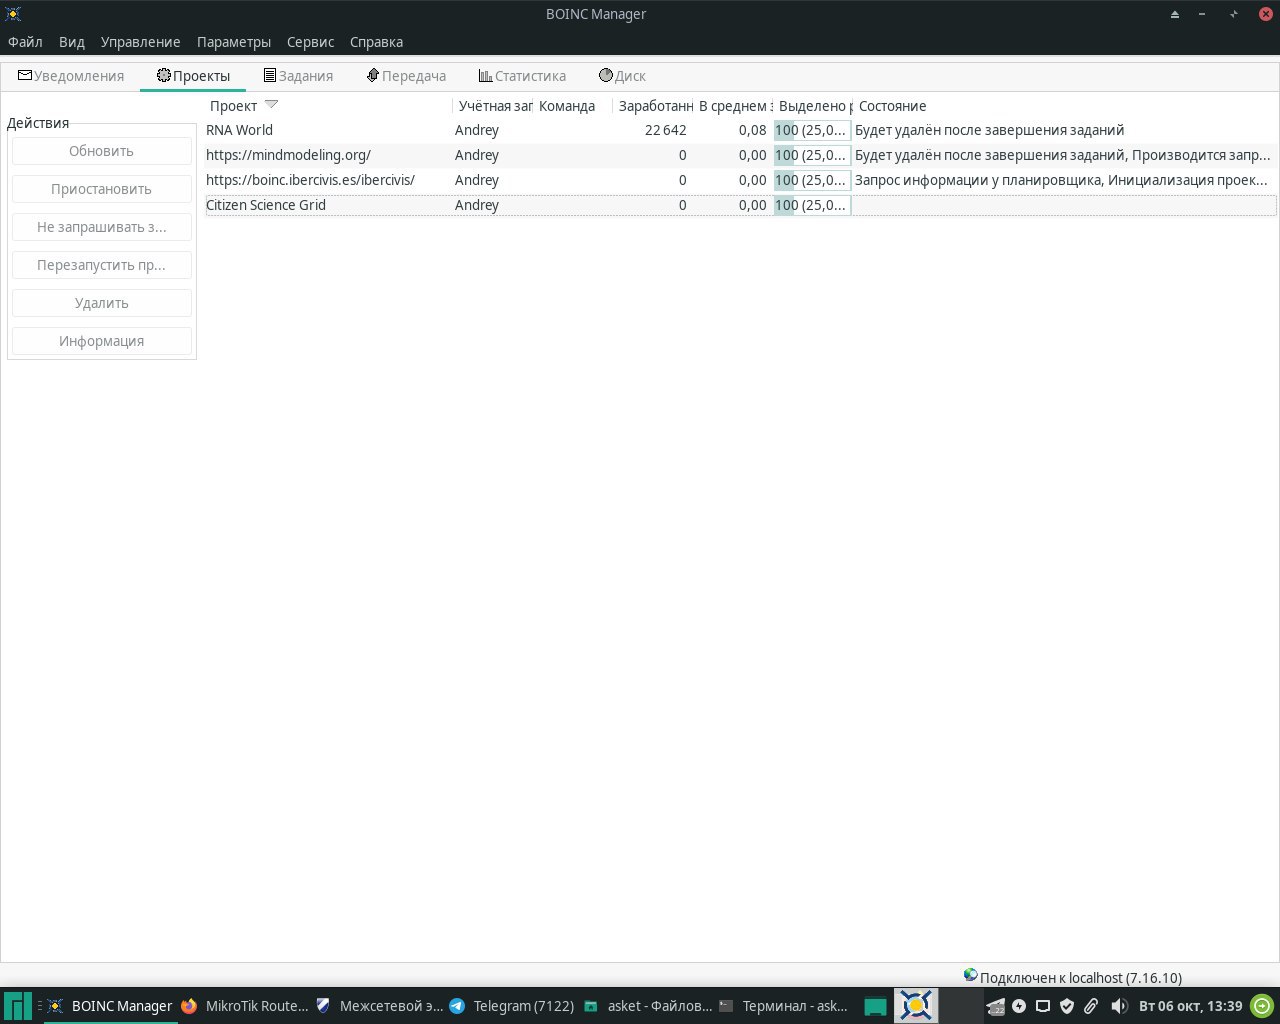1280x1024 pixels.
Task: Click the Перезапустить пр... button
Action: click(101, 265)
